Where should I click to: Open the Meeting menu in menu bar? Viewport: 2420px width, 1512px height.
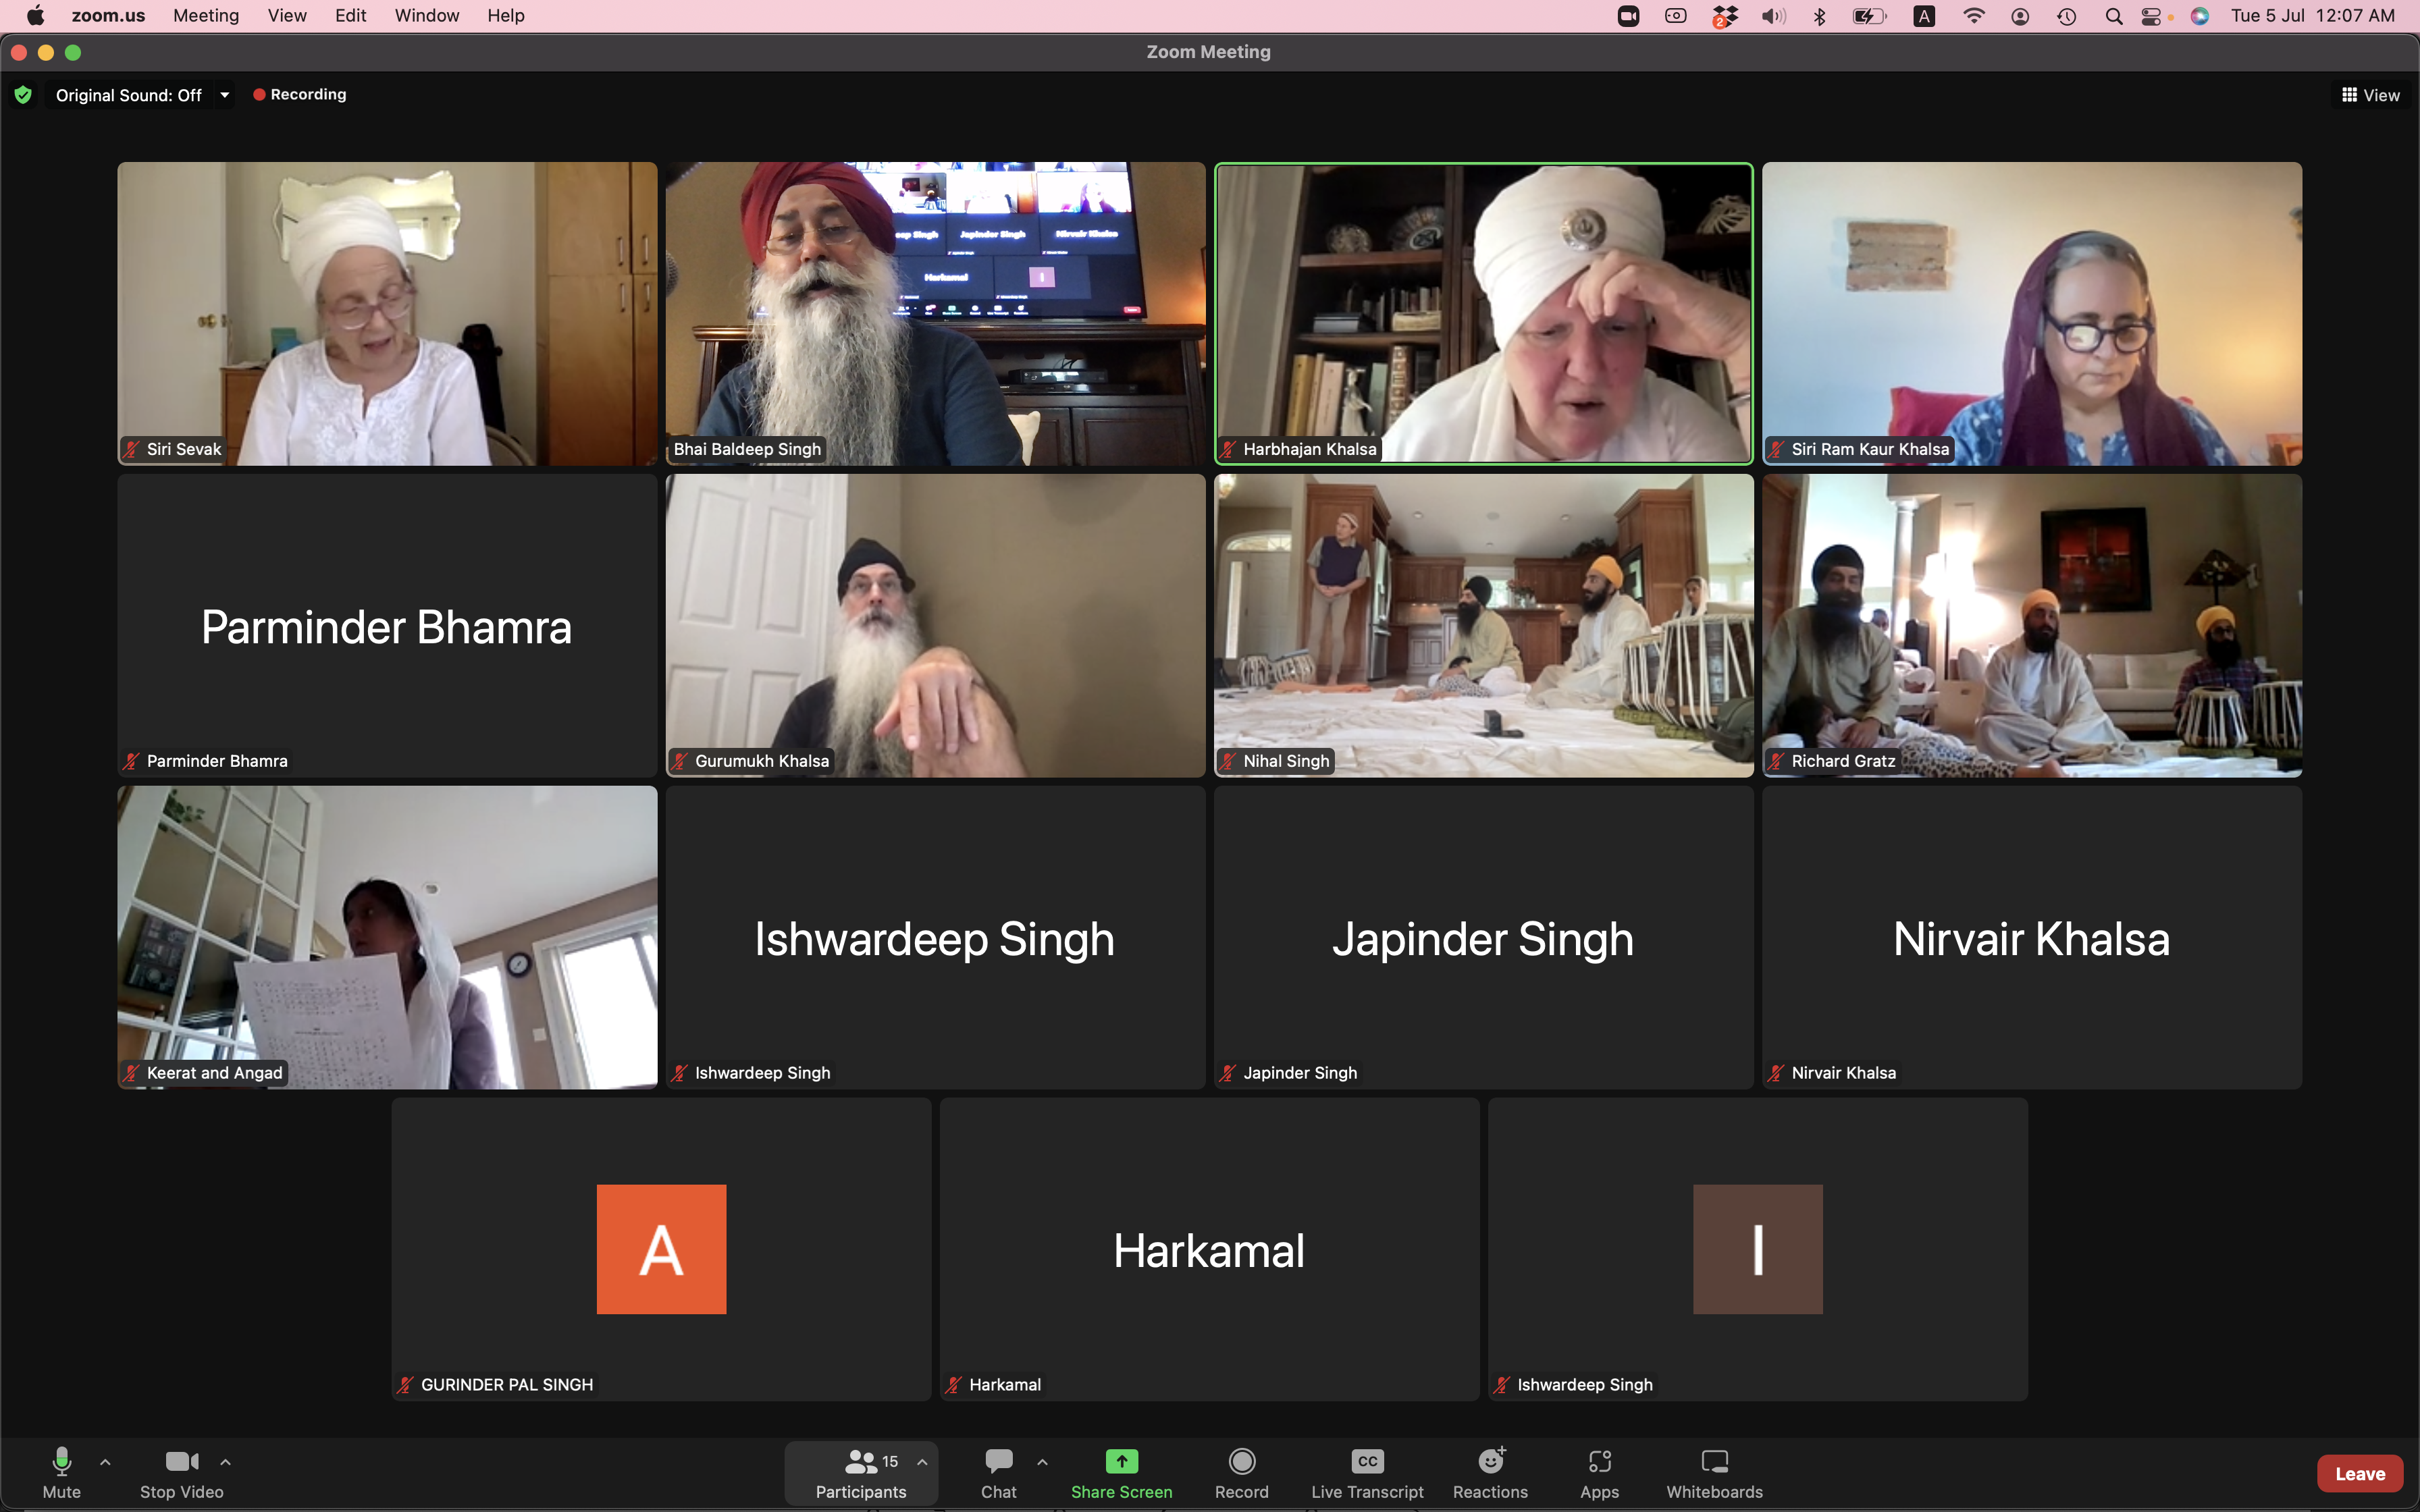205,15
